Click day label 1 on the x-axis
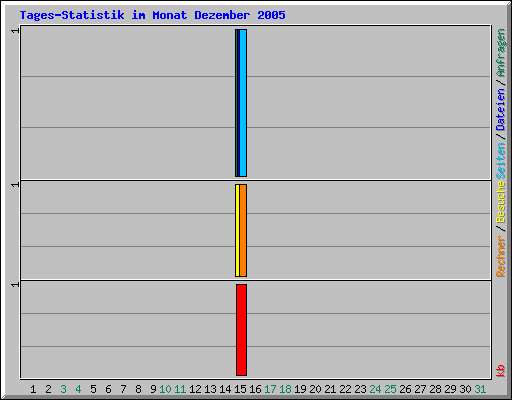 [33, 389]
